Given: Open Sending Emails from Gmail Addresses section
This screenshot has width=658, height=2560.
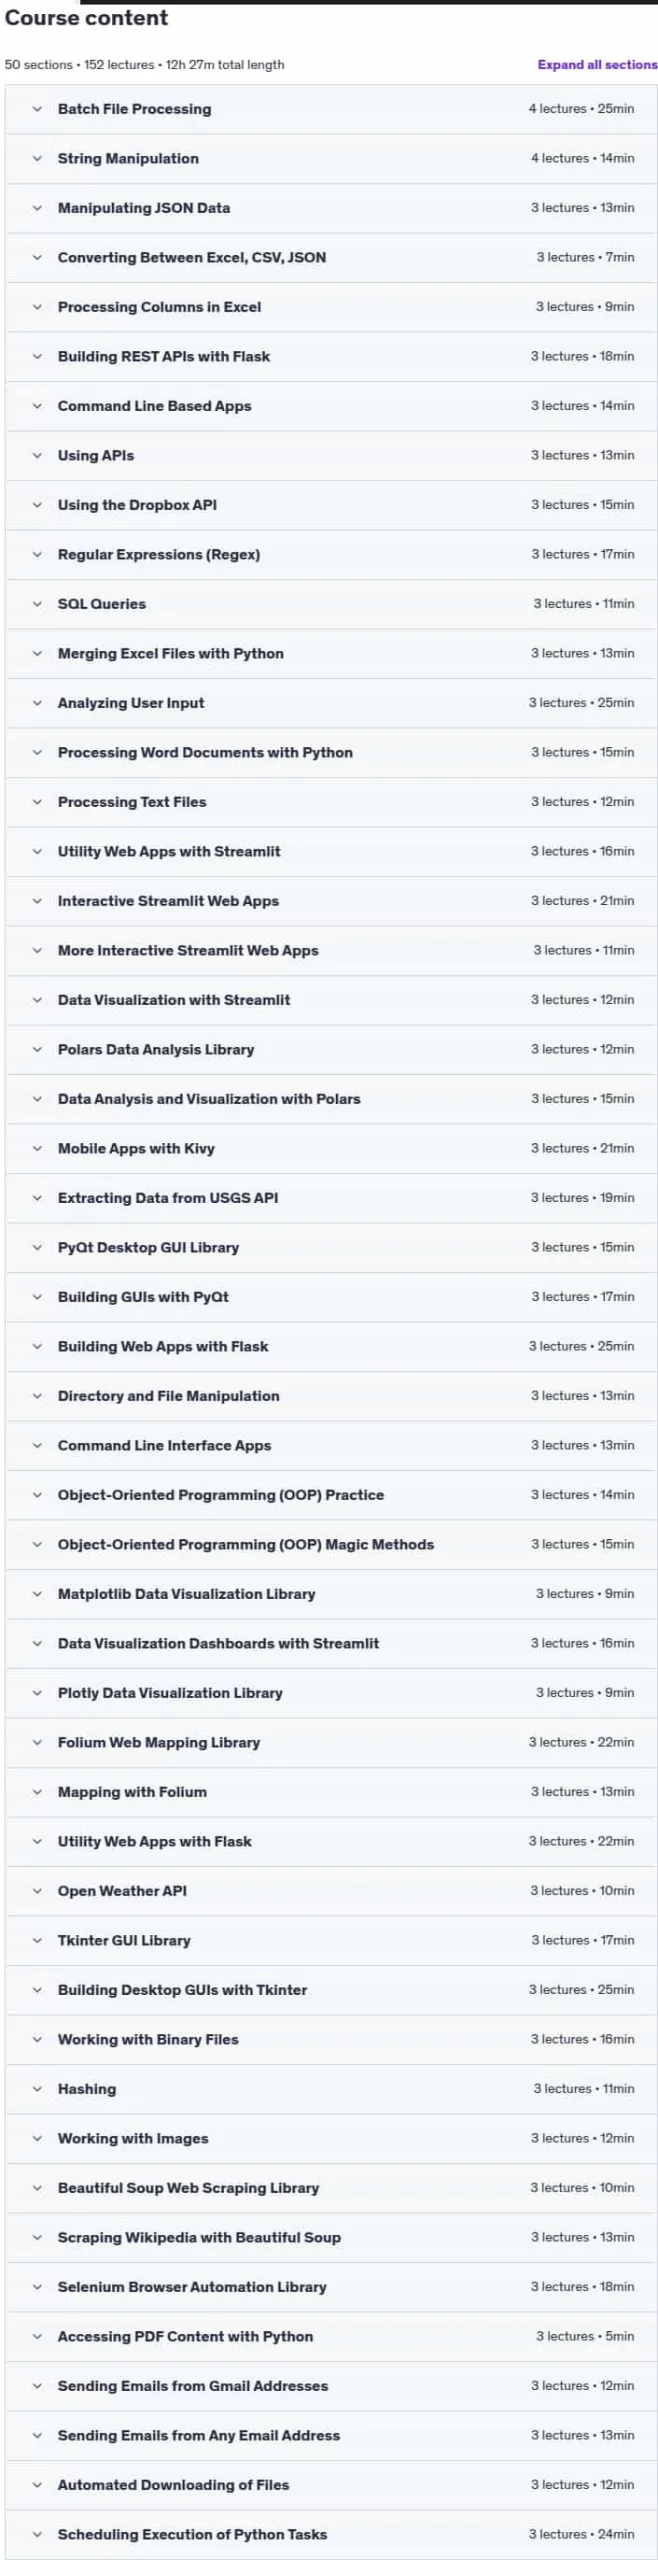Looking at the screenshot, I should (x=331, y=2386).
